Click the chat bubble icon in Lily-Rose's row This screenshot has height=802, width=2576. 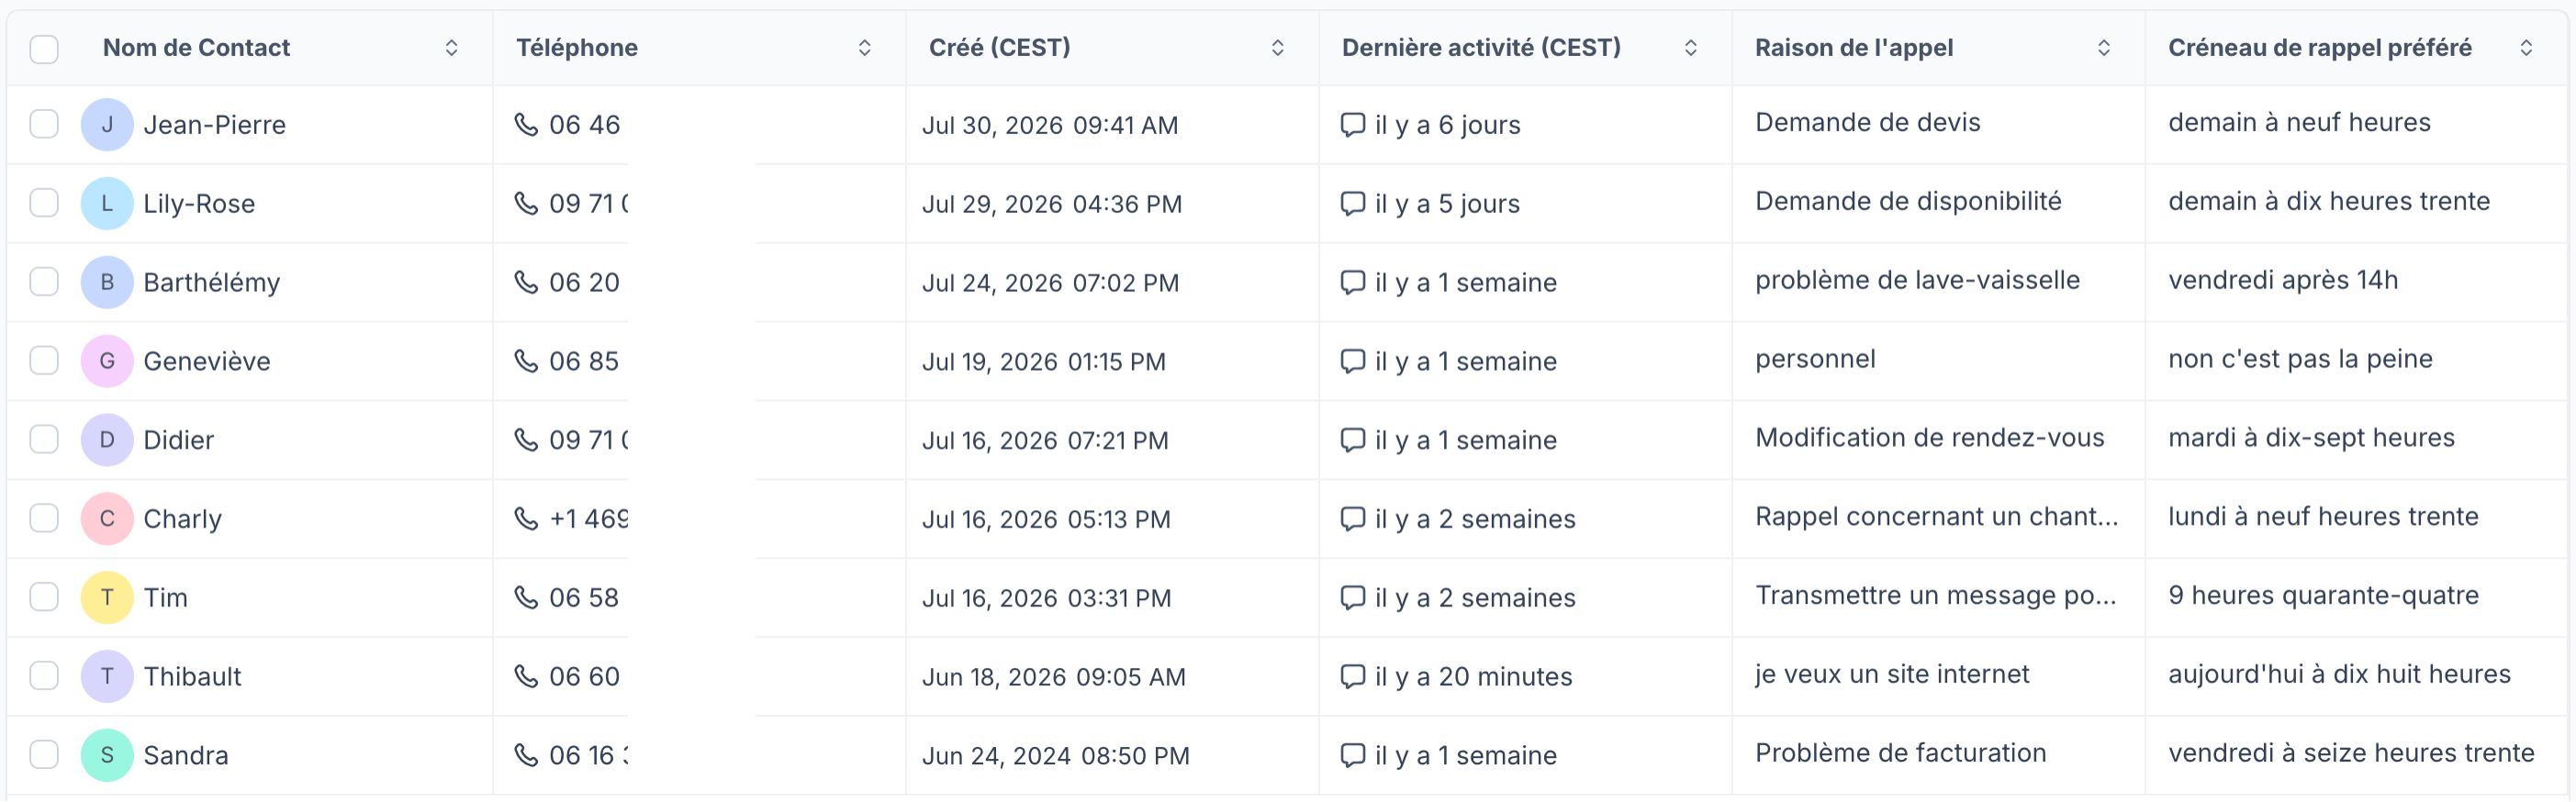(1352, 203)
